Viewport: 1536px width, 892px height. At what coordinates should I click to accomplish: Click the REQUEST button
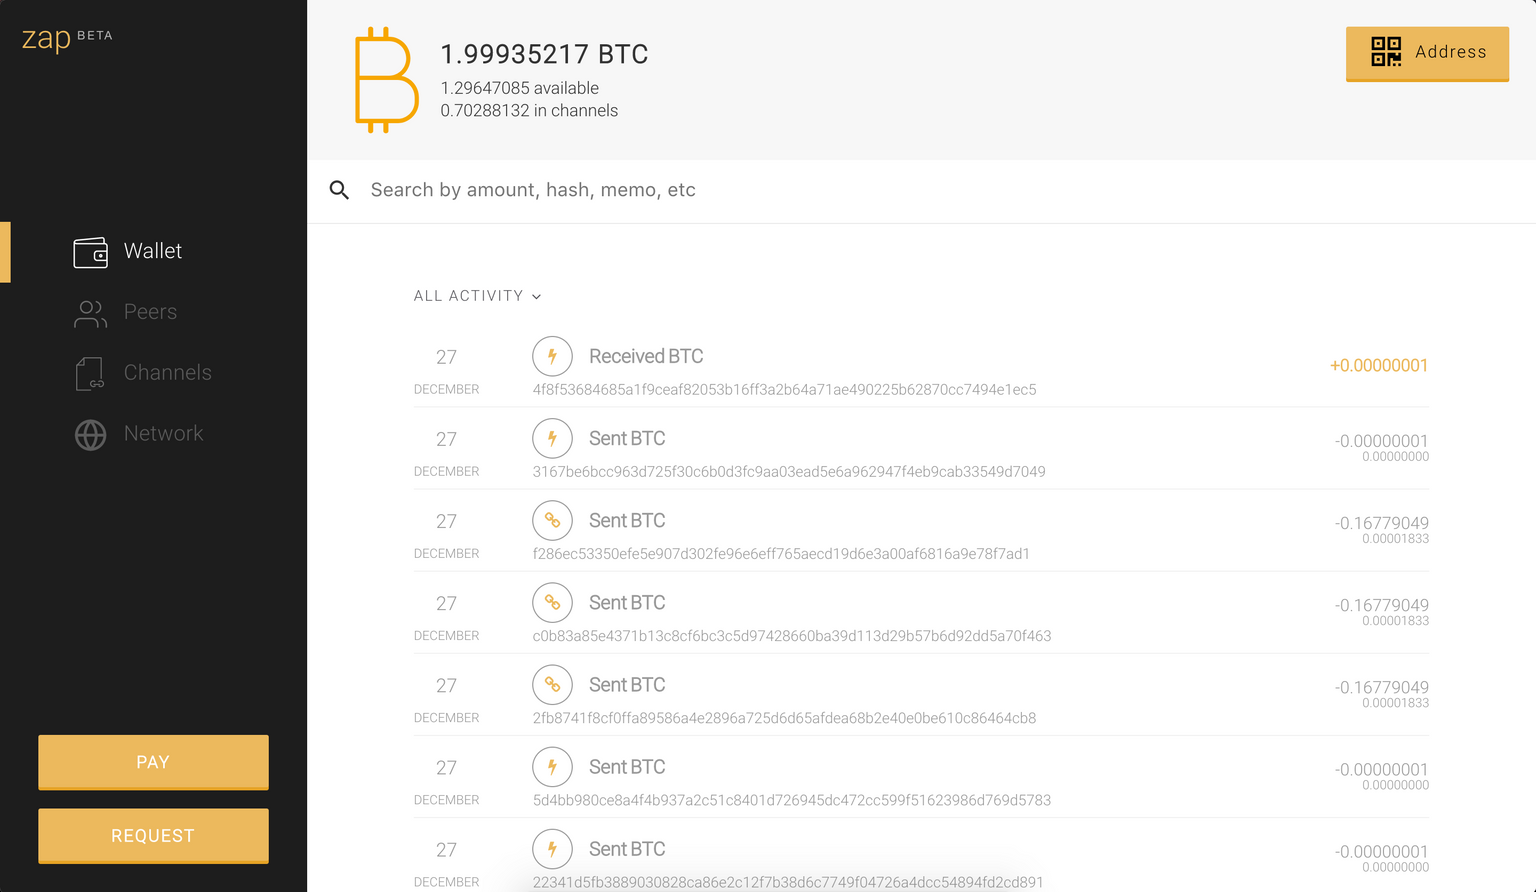[x=152, y=835]
